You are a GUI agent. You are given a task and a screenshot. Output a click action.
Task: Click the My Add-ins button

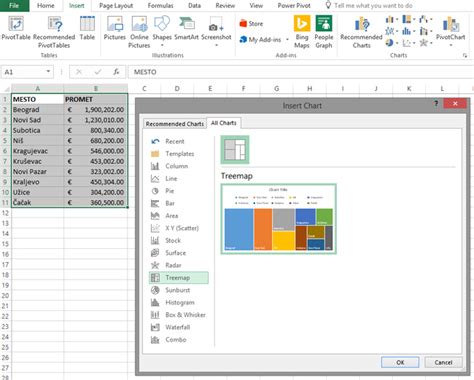pyautogui.click(x=261, y=40)
